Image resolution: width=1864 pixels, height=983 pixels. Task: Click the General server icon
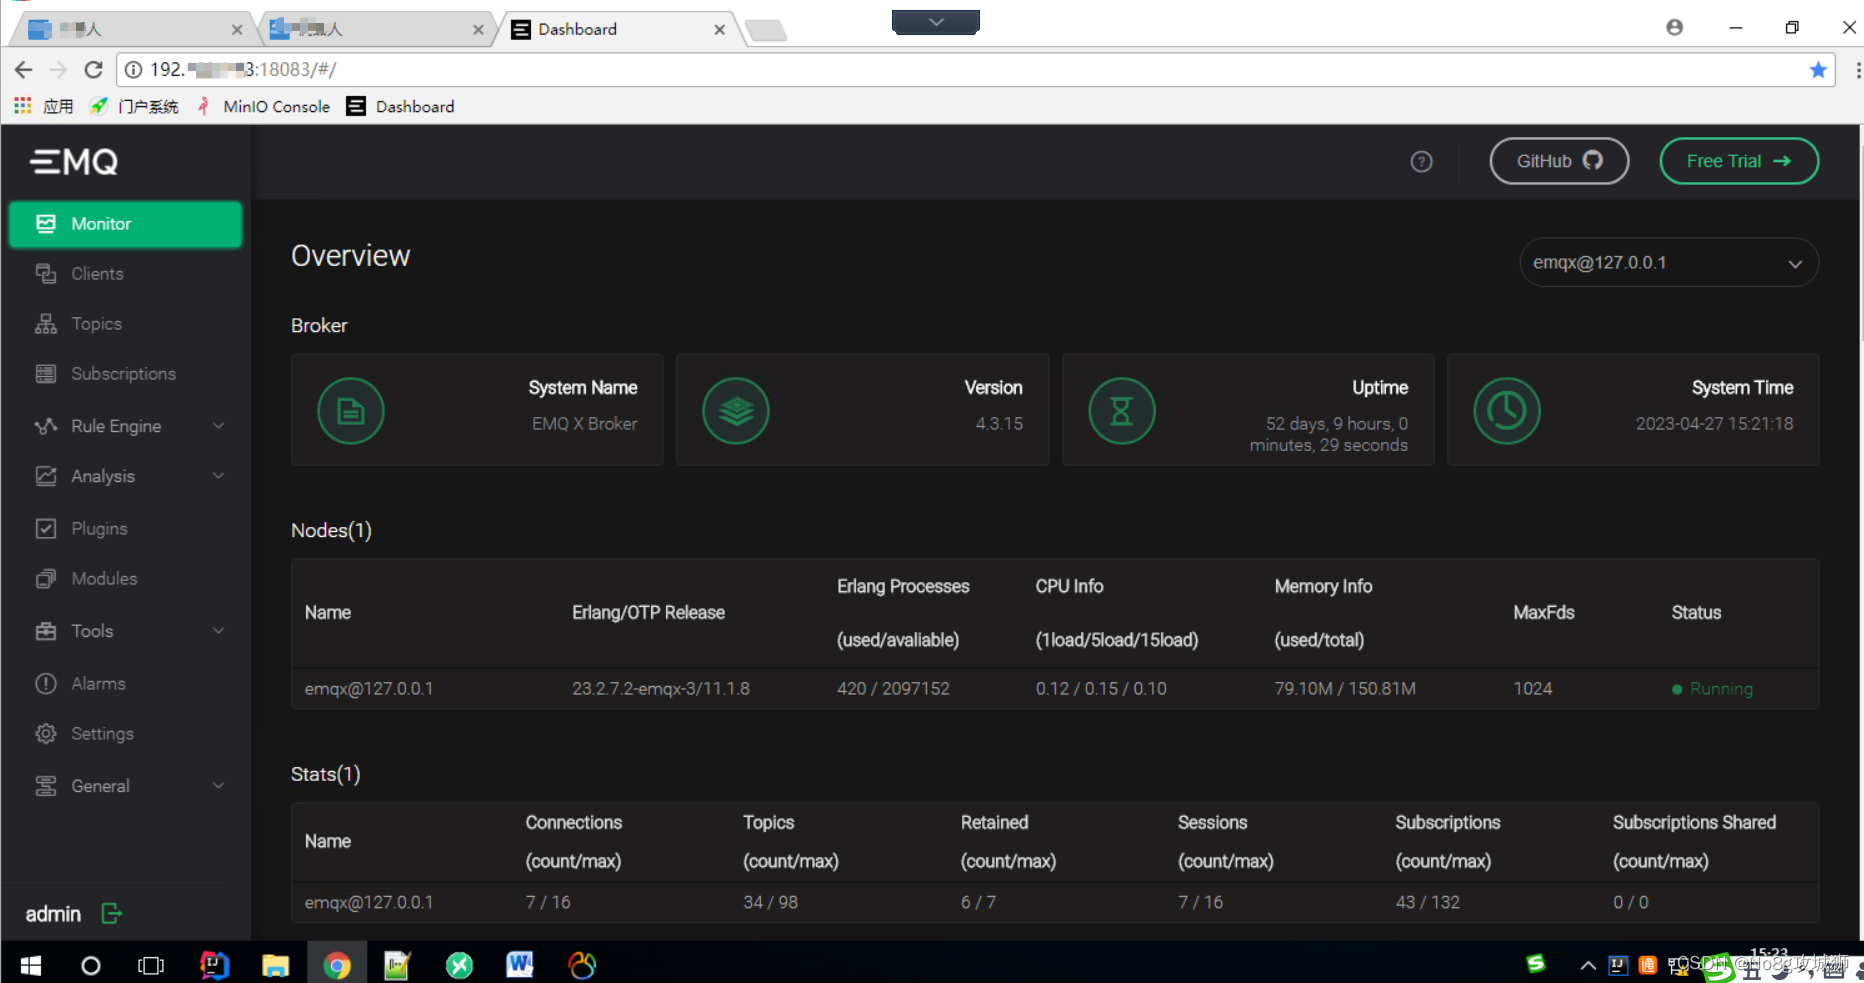click(46, 786)
